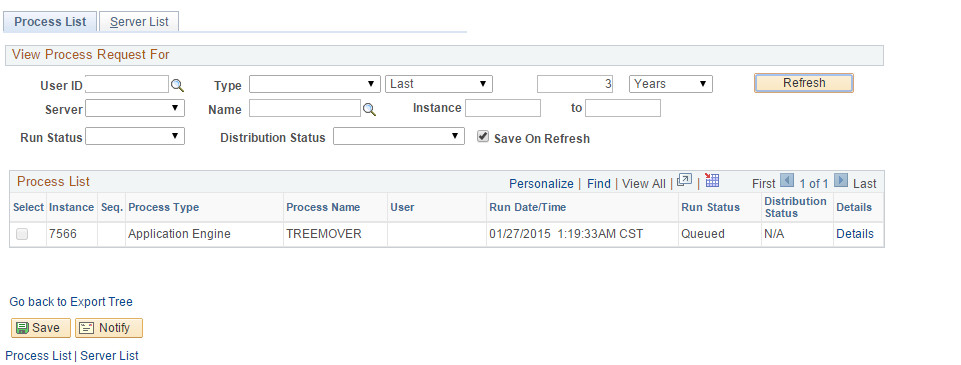The height and width of the screenshot is (365, 961).
Task: Expand the Distribution Status dropdown
Action: click(399, 136)
